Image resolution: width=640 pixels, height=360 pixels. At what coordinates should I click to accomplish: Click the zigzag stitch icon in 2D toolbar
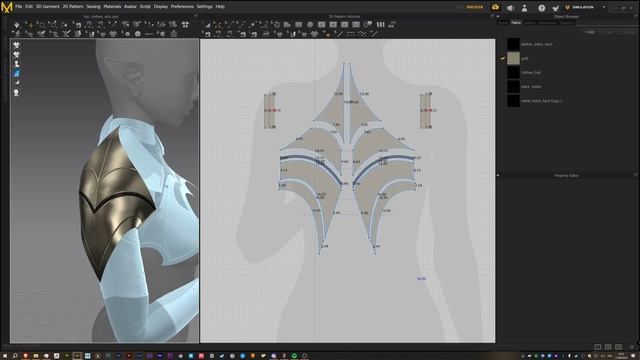point(363,34)
